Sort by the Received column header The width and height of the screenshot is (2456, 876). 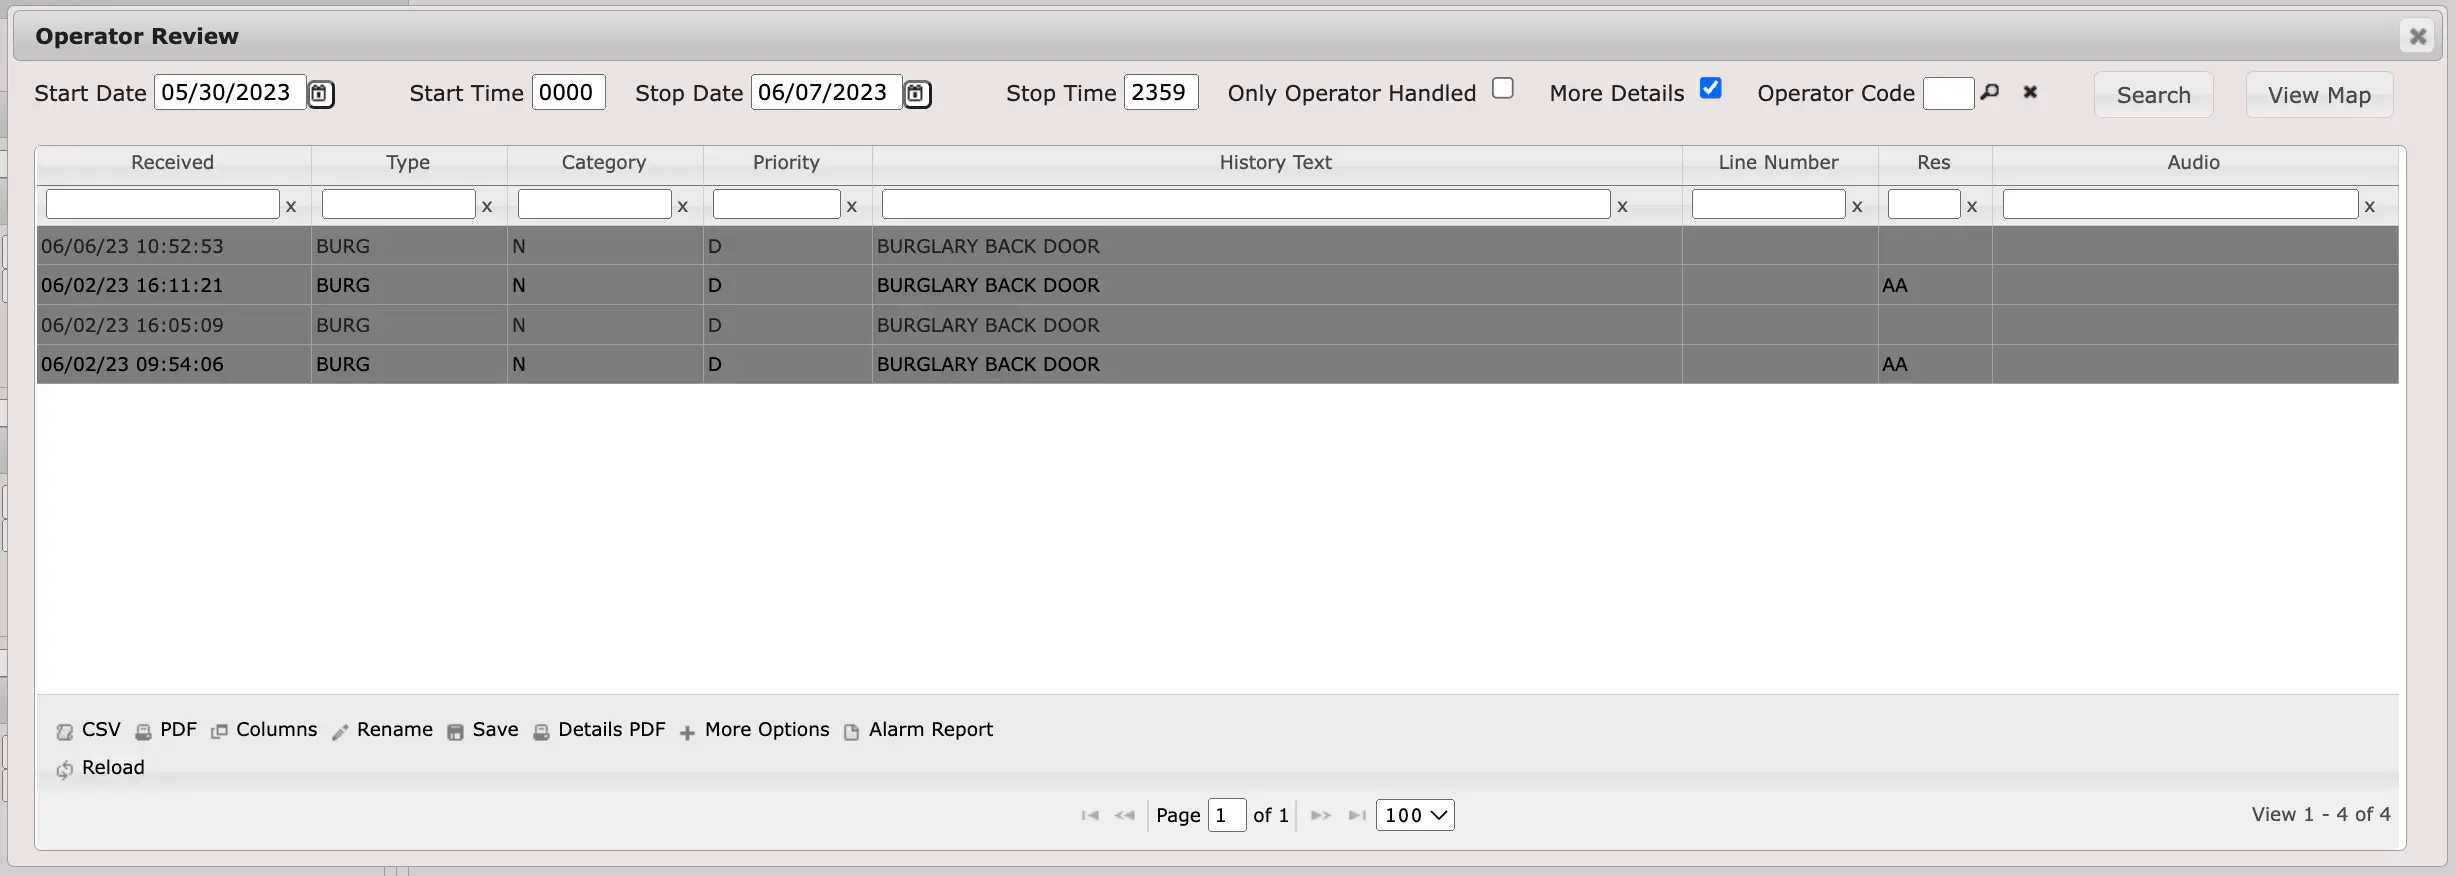[173, 163]
